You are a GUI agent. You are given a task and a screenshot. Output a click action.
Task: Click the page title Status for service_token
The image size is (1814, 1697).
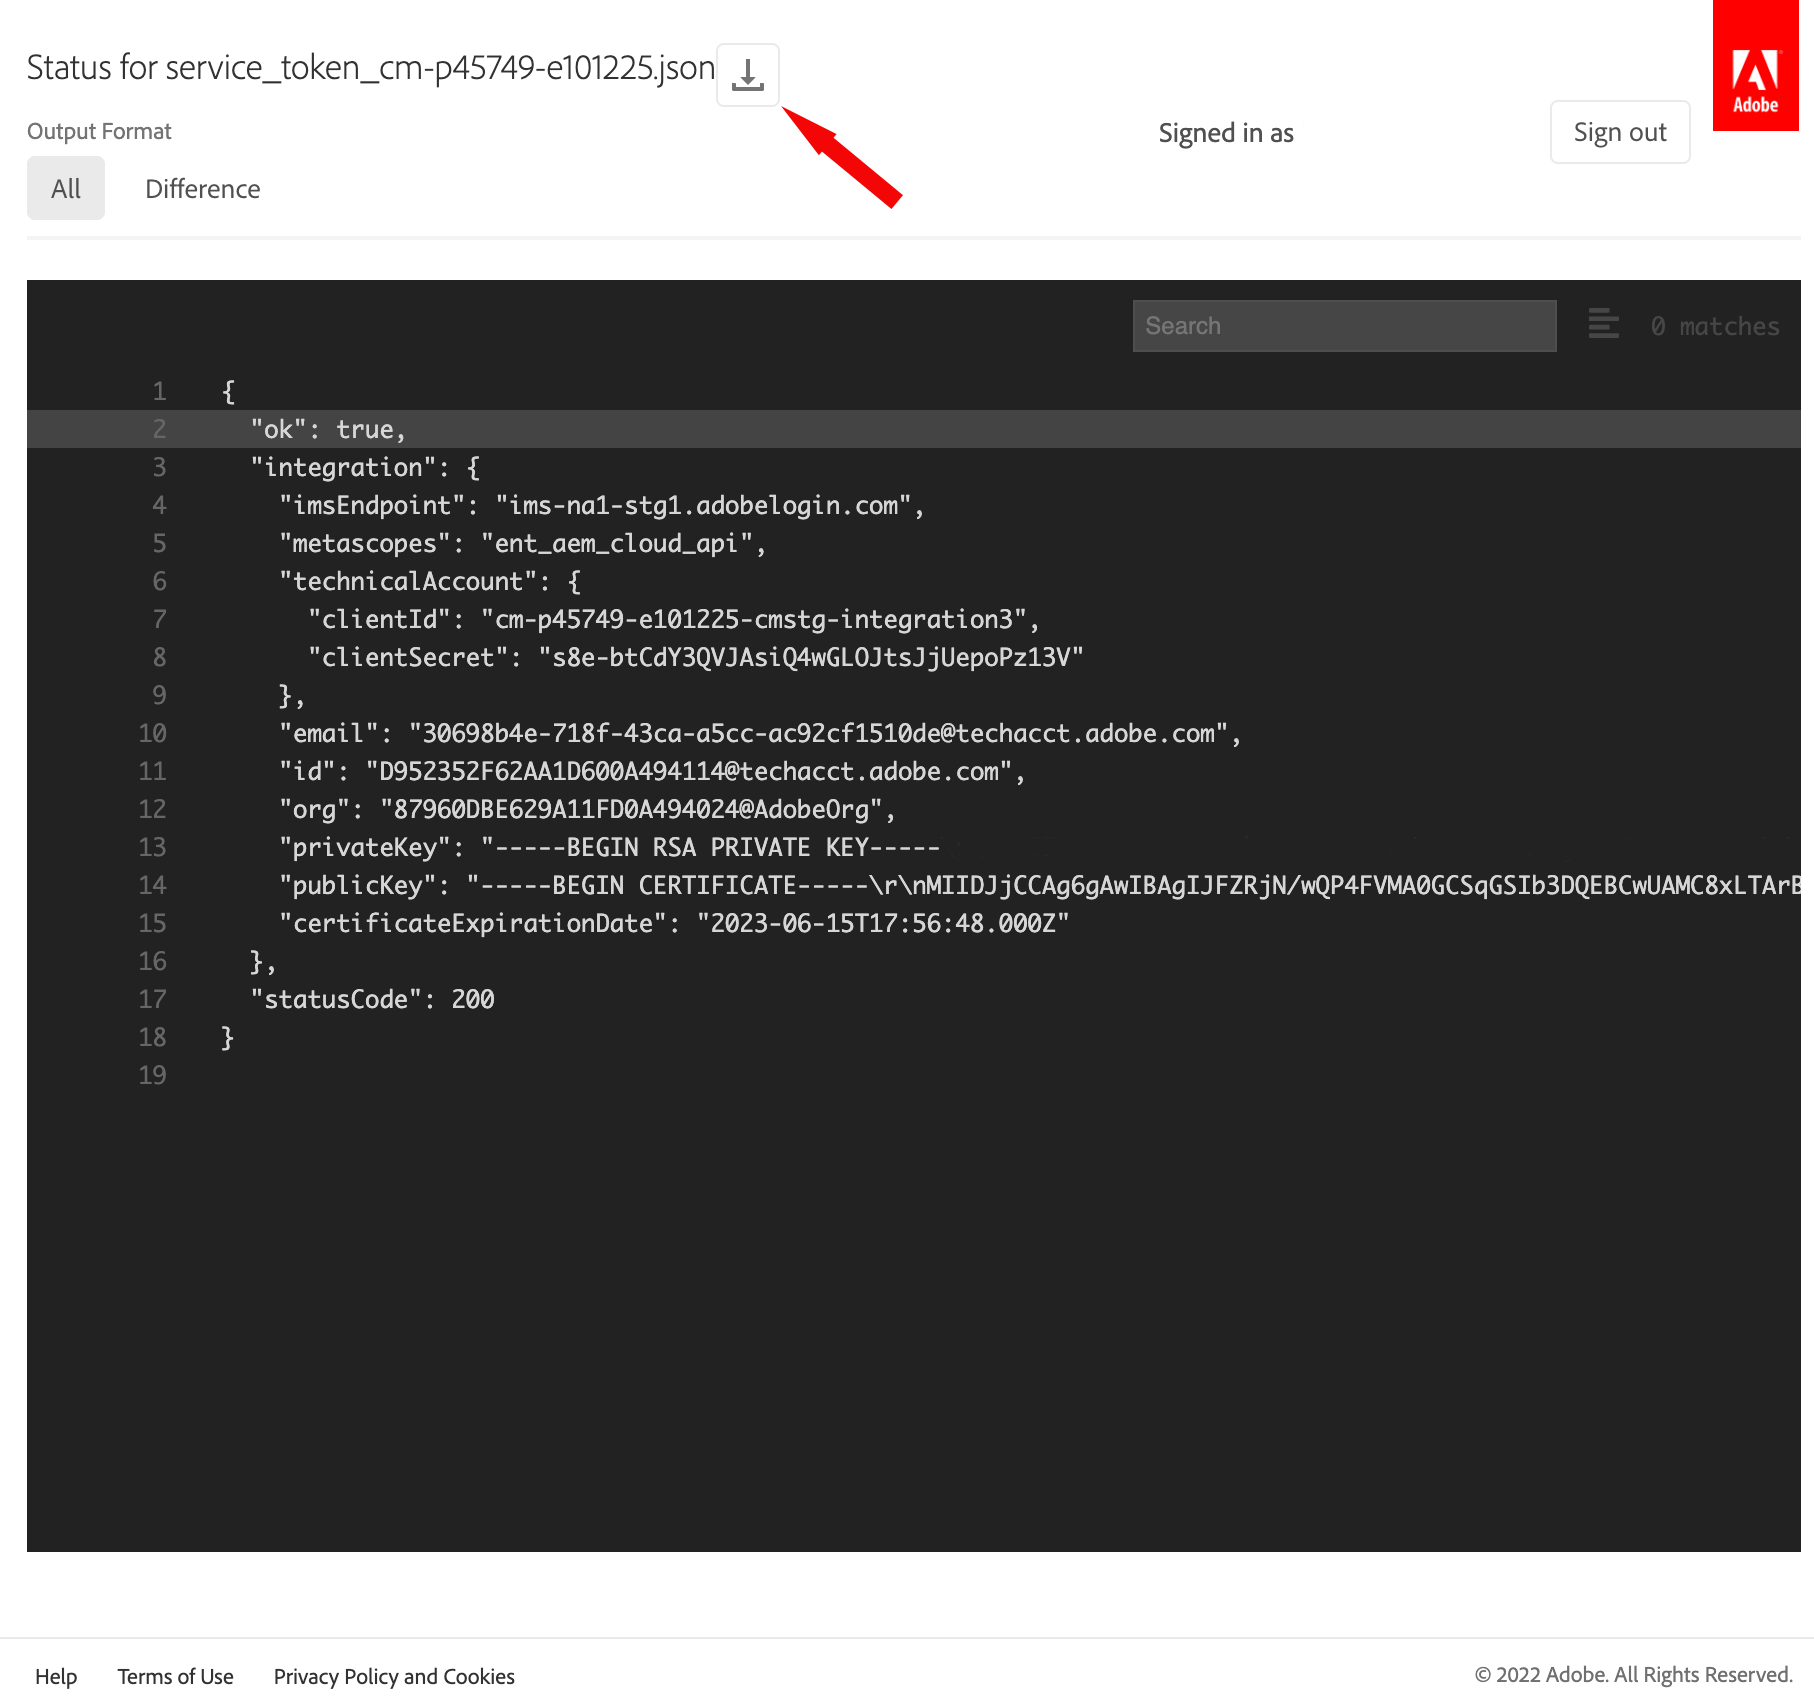[x=370, y=67]
